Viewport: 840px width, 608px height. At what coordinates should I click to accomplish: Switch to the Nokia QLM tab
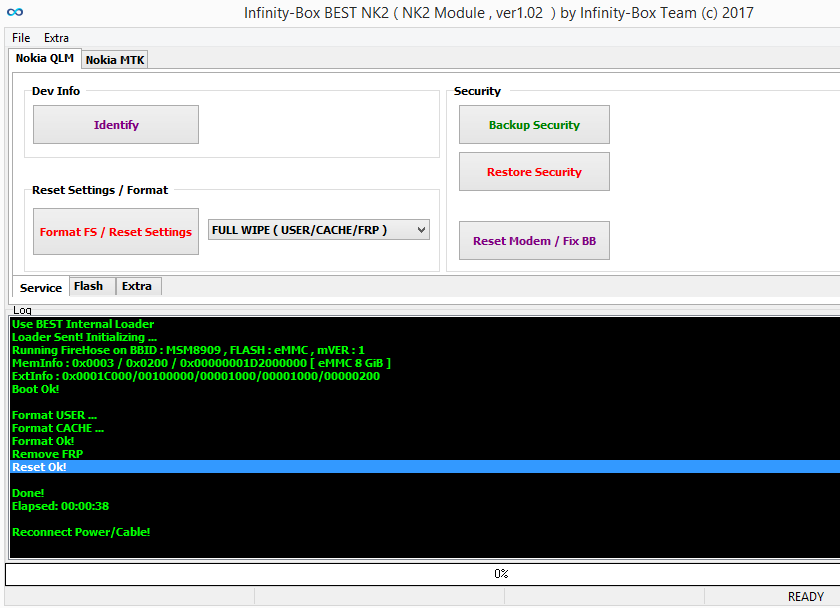pyautogui.click(x=44, y=58)
